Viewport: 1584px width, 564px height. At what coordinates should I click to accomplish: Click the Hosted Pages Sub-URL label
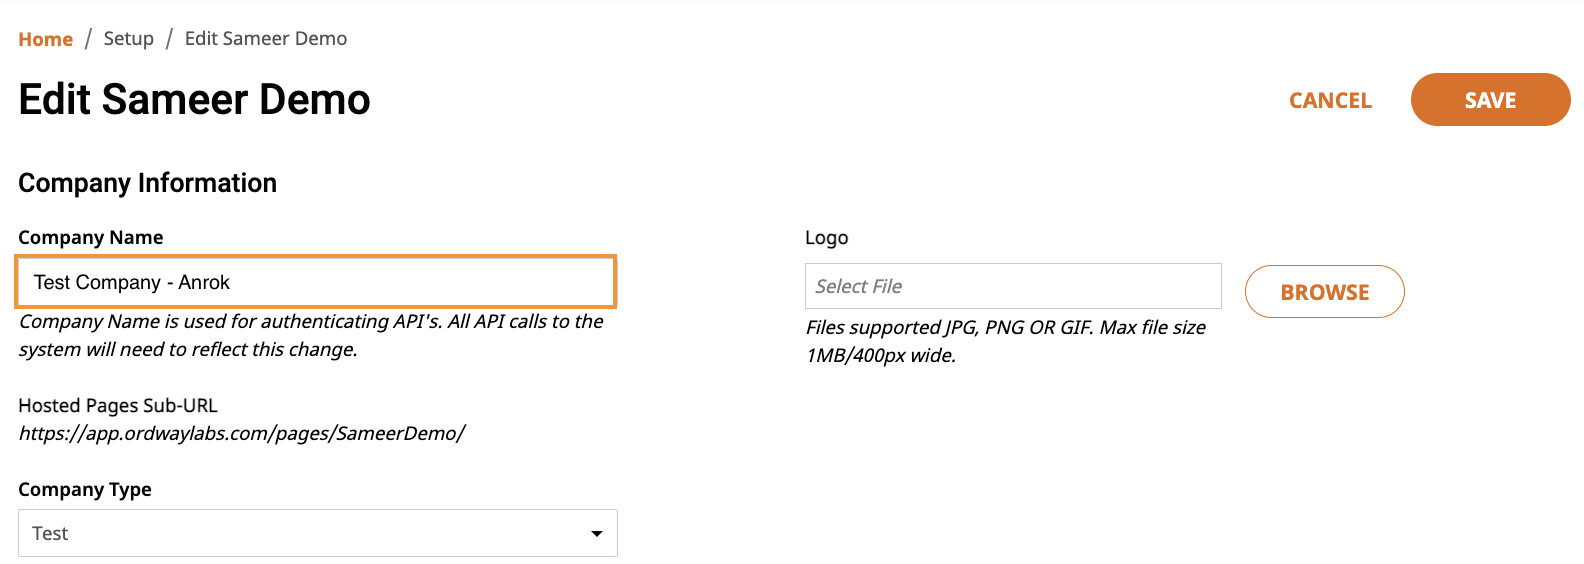click(118, 405)
